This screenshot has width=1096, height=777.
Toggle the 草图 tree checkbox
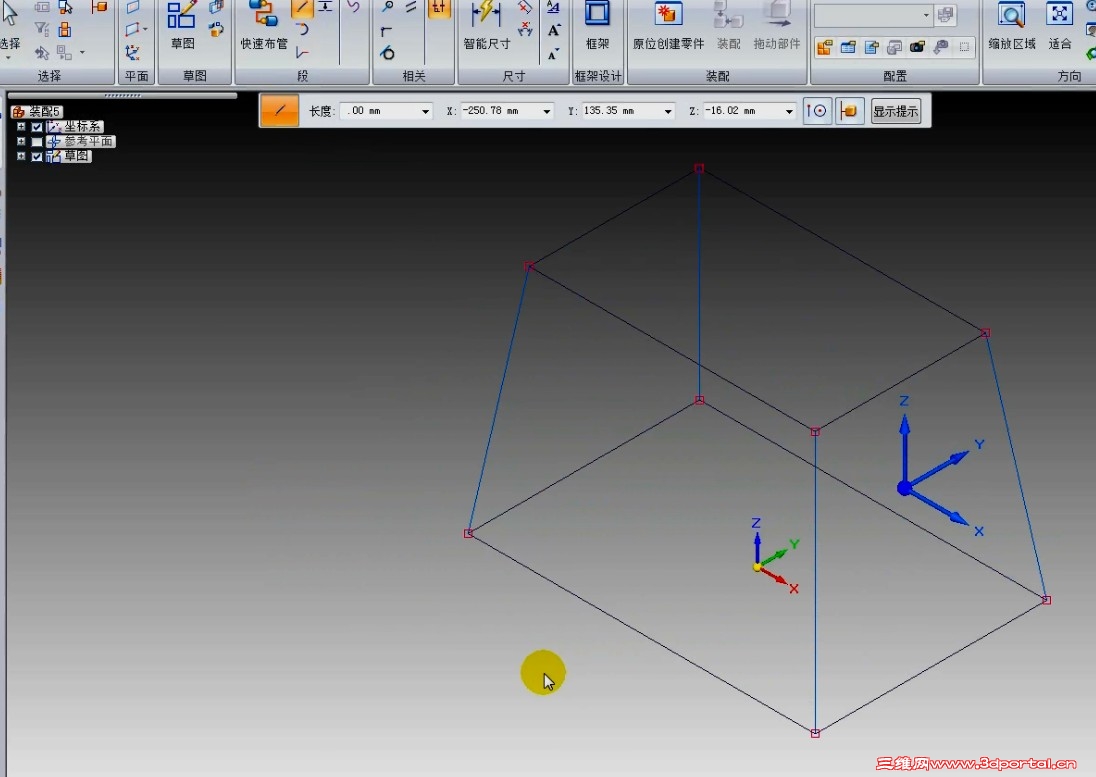[37, 157]
